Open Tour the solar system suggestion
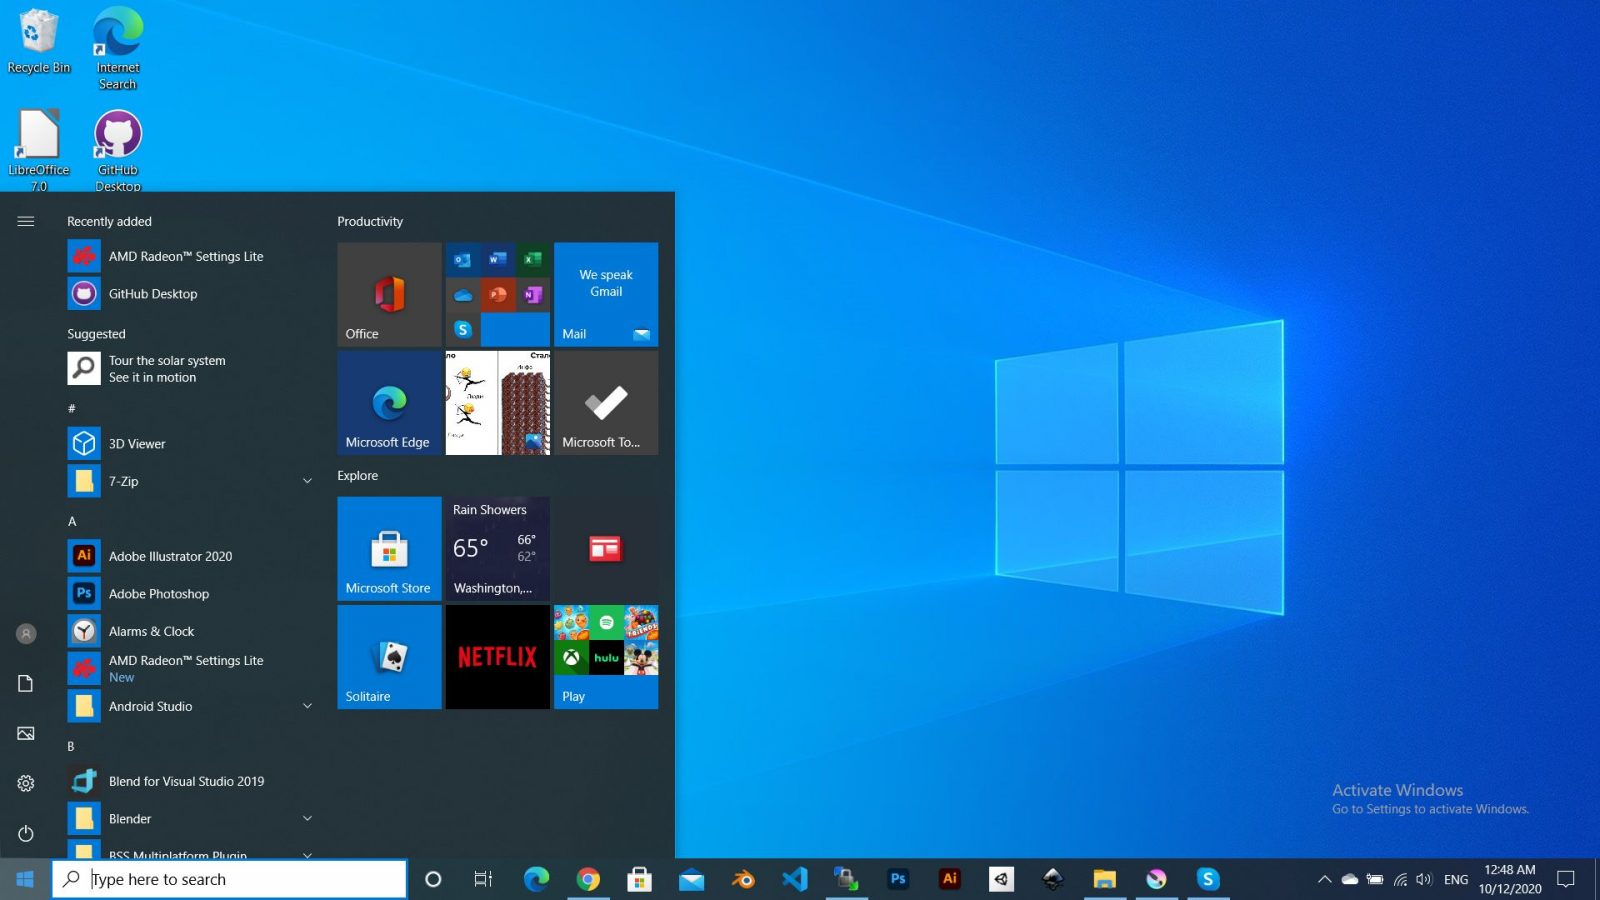The image size is (1600, 900). pyautogui.click(x=190, y=369)
